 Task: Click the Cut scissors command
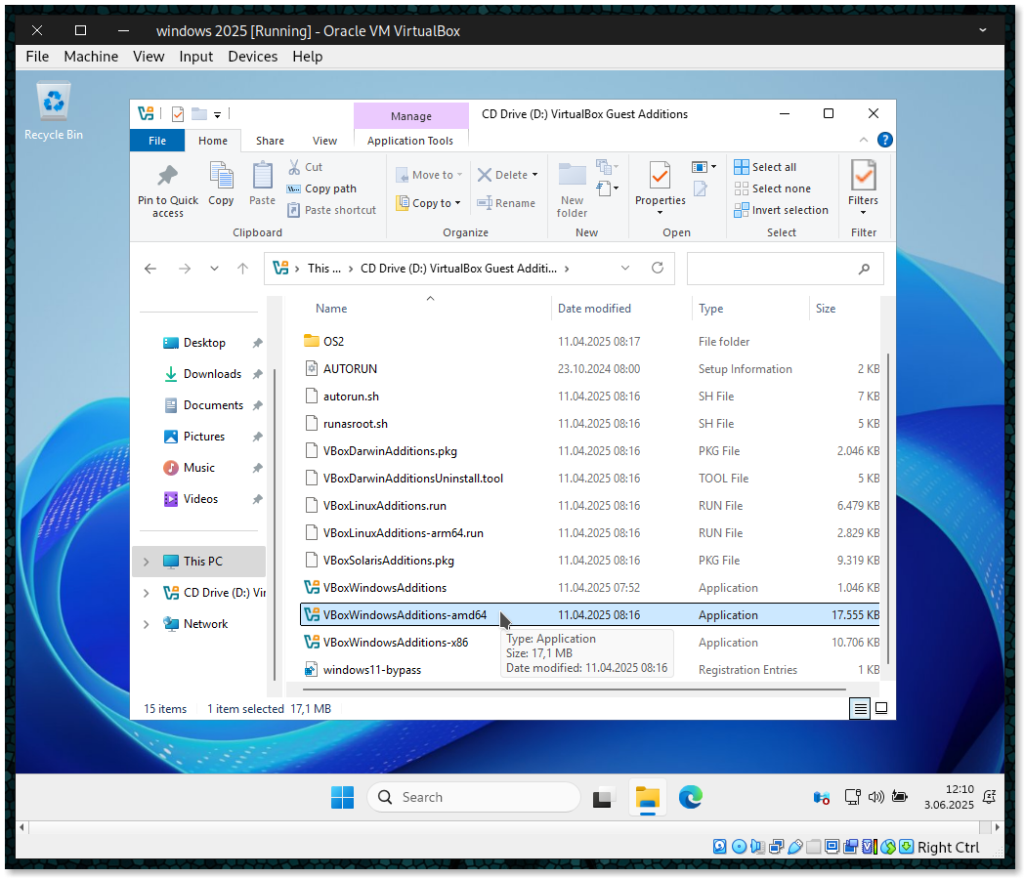305,167
